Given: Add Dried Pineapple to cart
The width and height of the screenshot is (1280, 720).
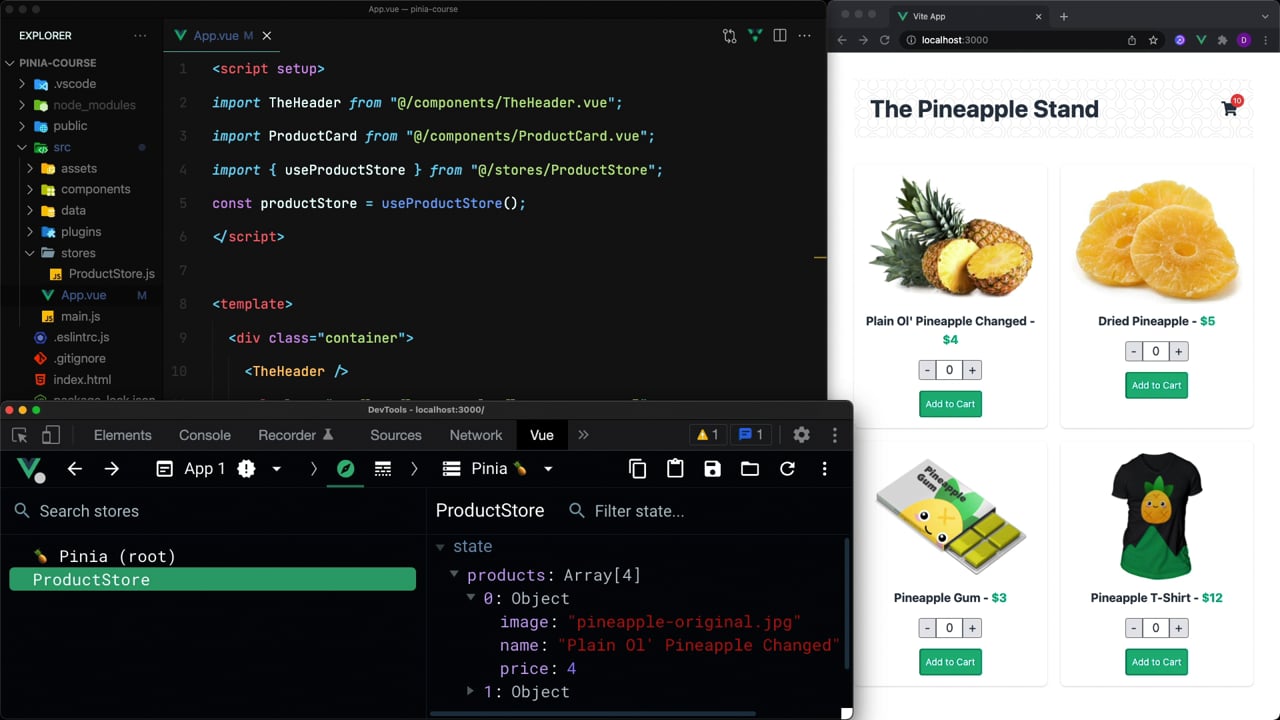Looking at the screenshot, I should coord(1156,385).
